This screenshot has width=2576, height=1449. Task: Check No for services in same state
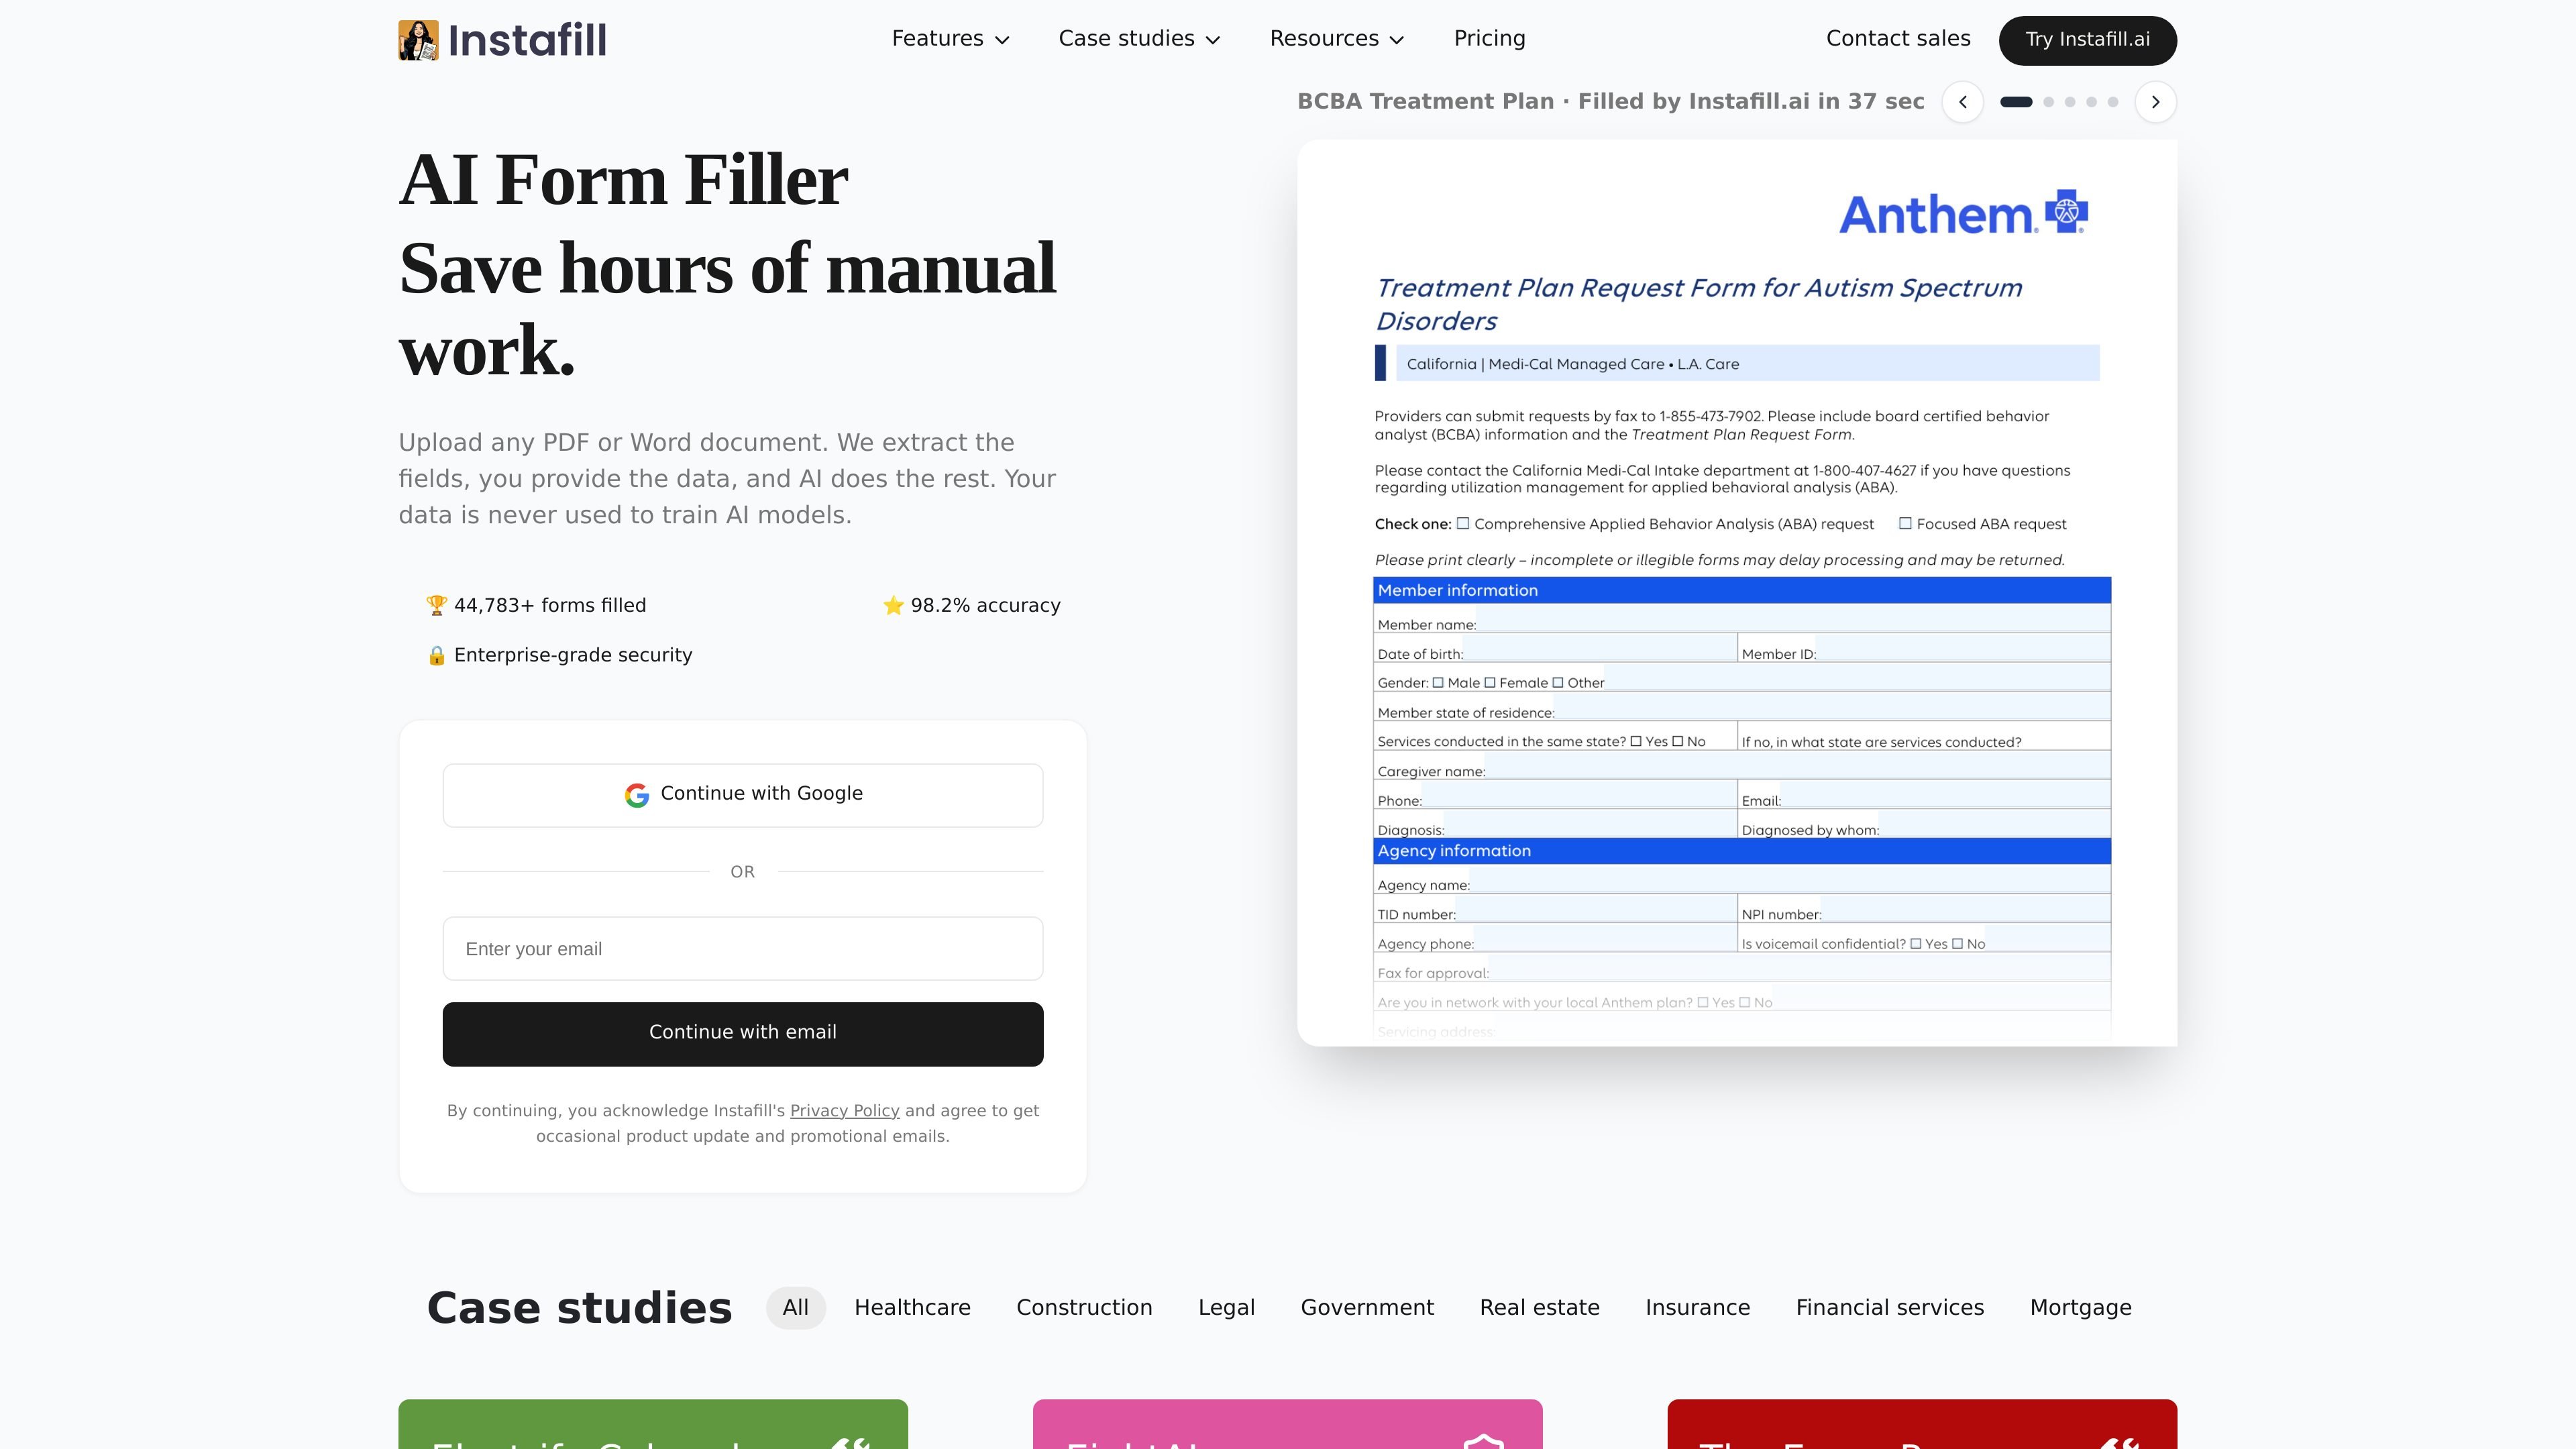tap(1678, 741)
